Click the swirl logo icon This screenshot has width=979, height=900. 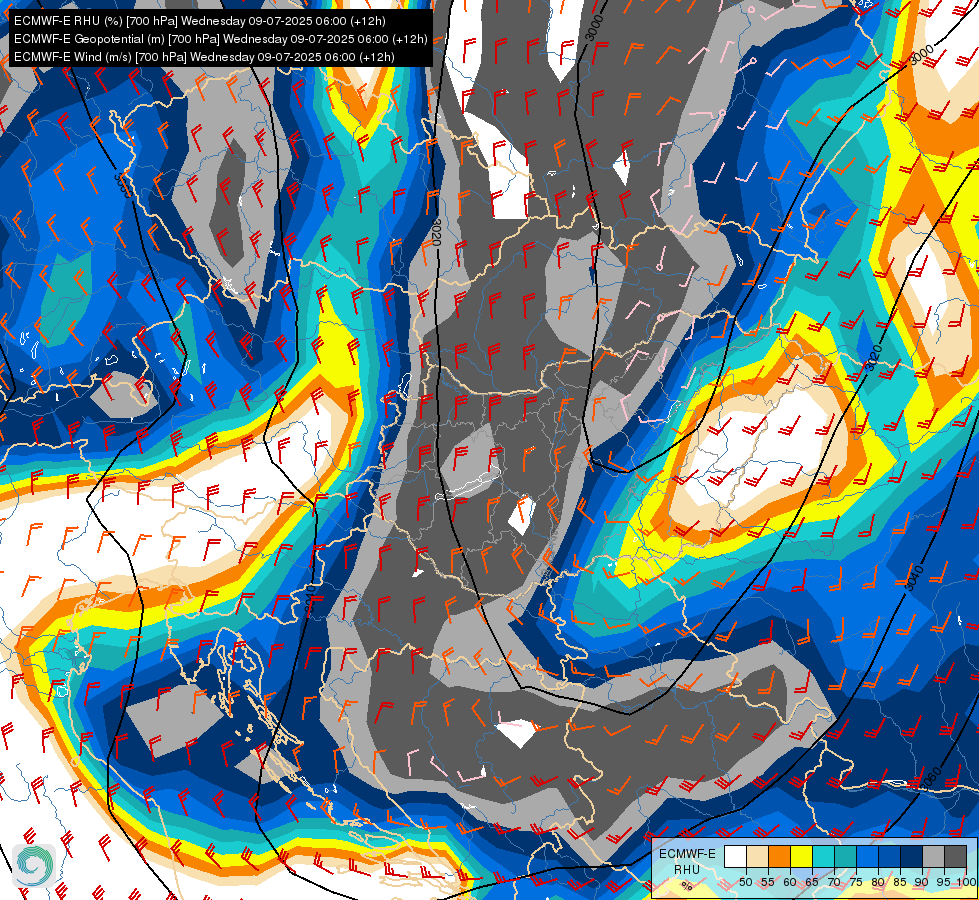34,865
